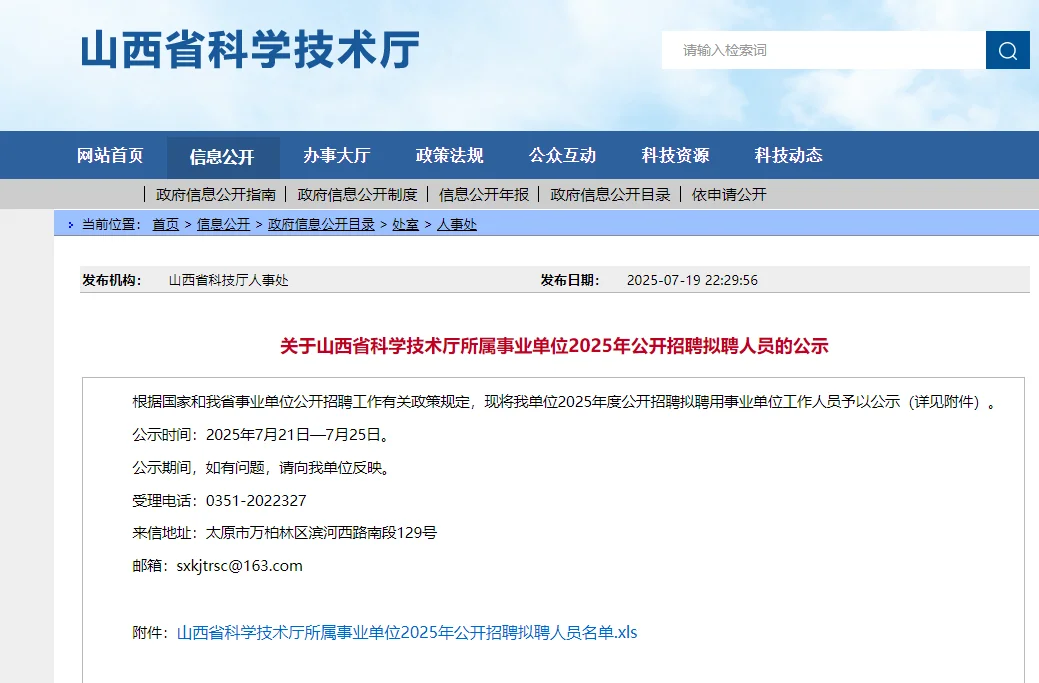Click the breadcrumb arrow icon before 当前位置
Screen dimensions: 1039x683
71,225
